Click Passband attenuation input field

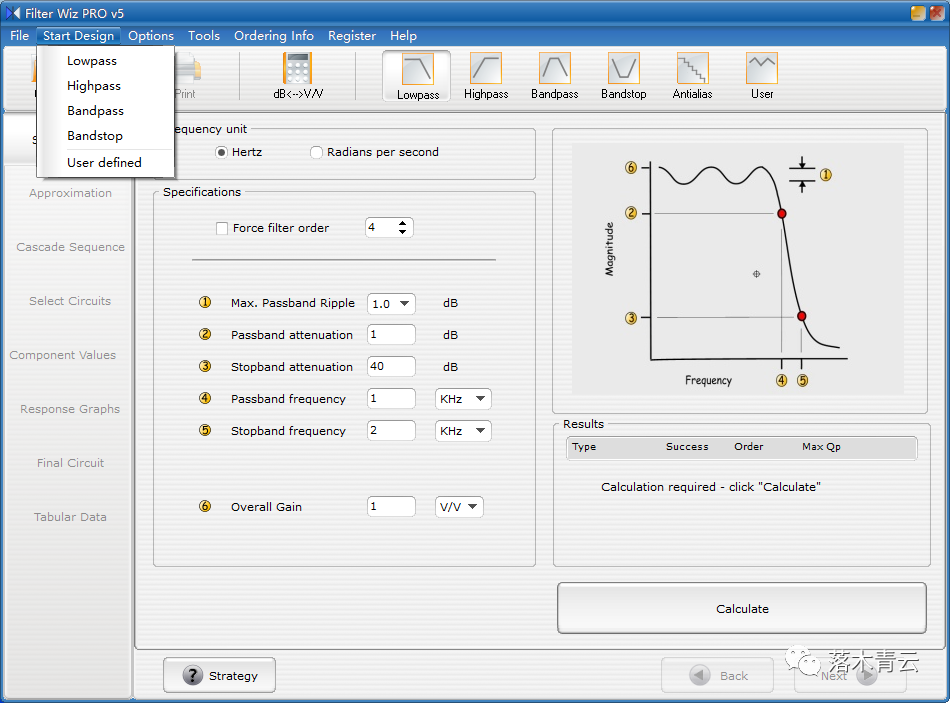(391, 335)
